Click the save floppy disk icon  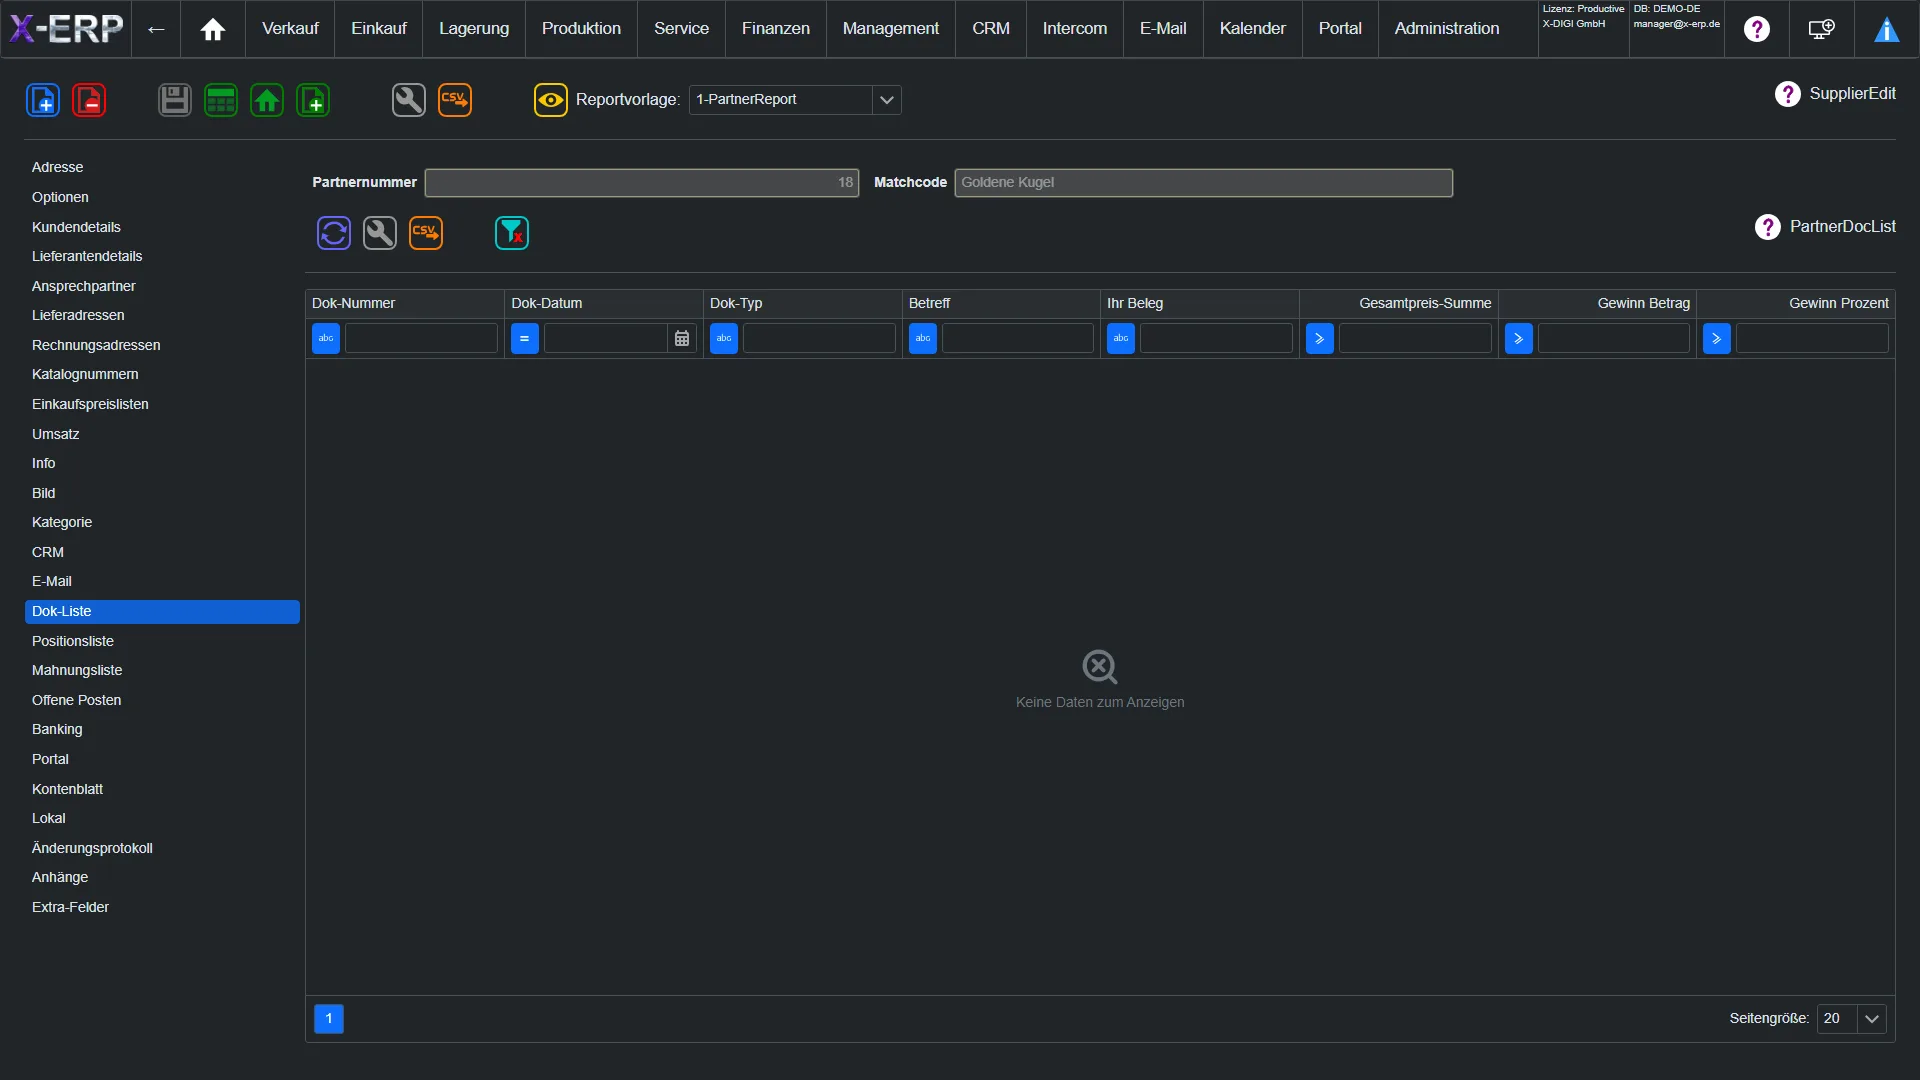click(175, 100)
